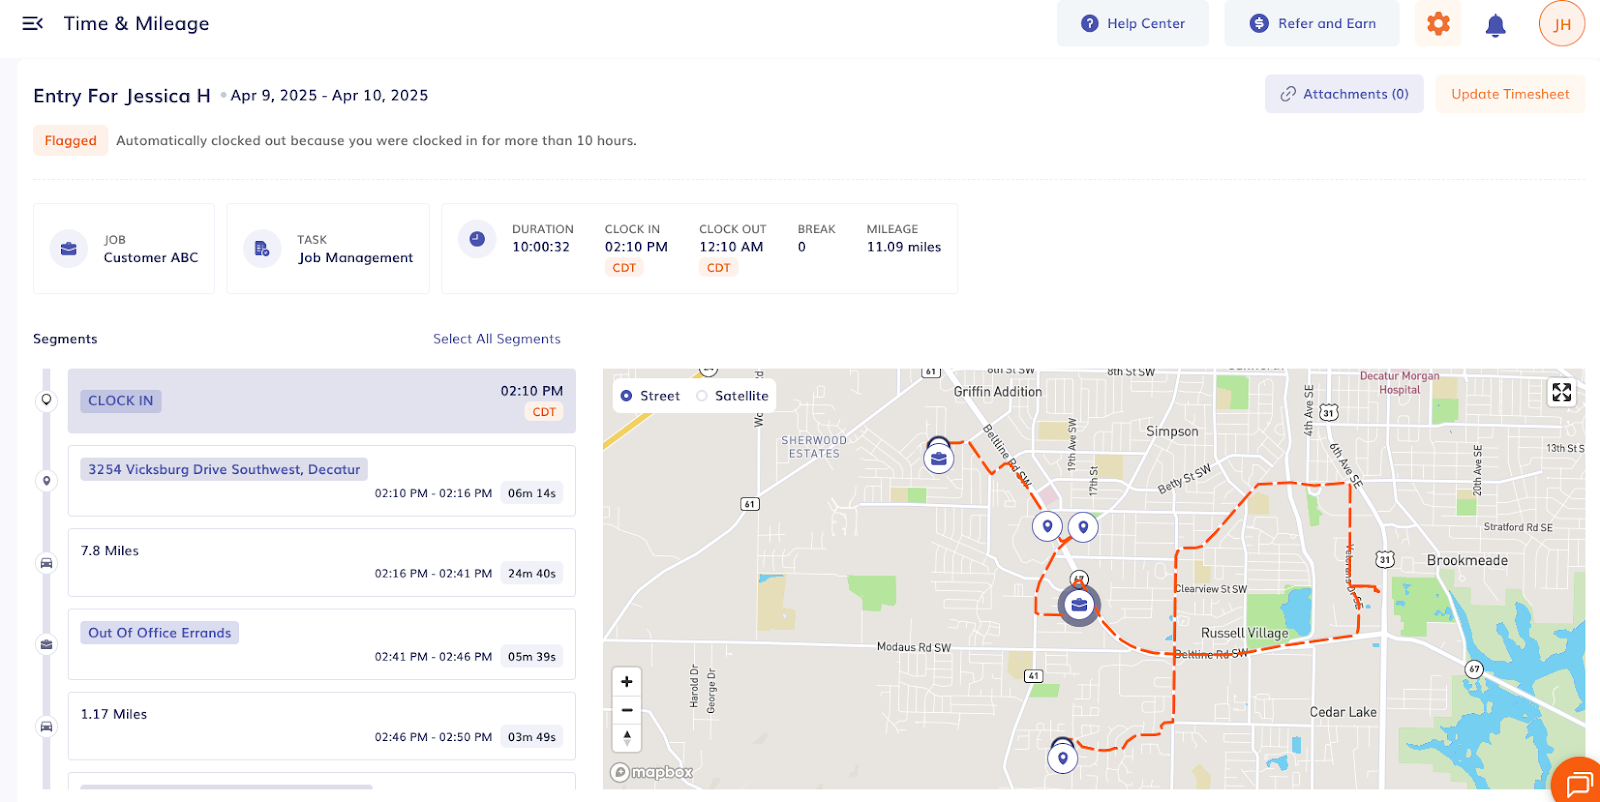Reset map compass bearing
The width and height of the screenshot is (1600, 802).
click(627, 738)
